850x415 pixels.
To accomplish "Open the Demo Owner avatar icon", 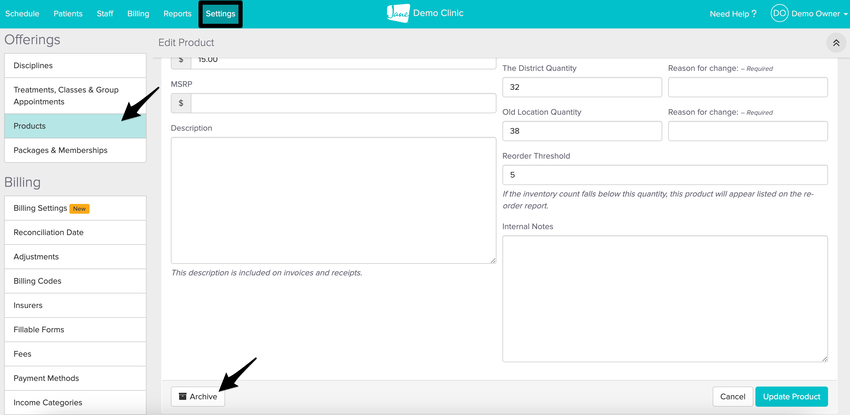I will click(x=779, y=14).
